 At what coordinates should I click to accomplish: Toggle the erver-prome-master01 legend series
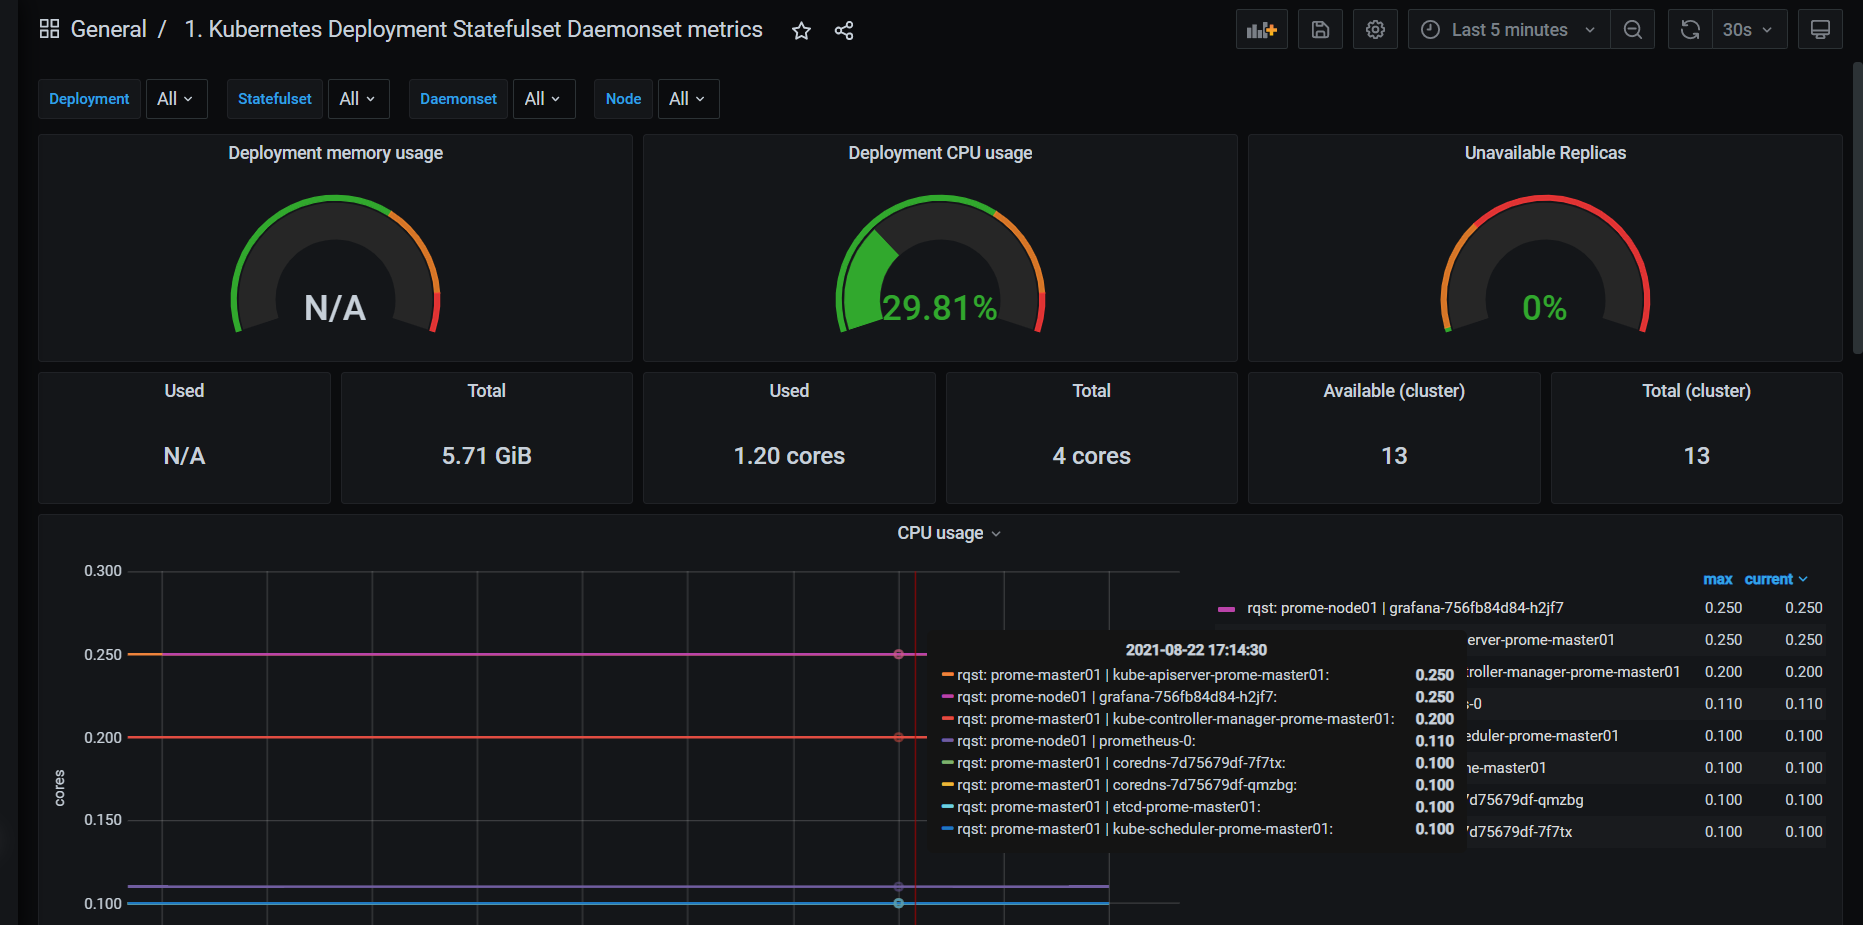tap(1541, 640)
